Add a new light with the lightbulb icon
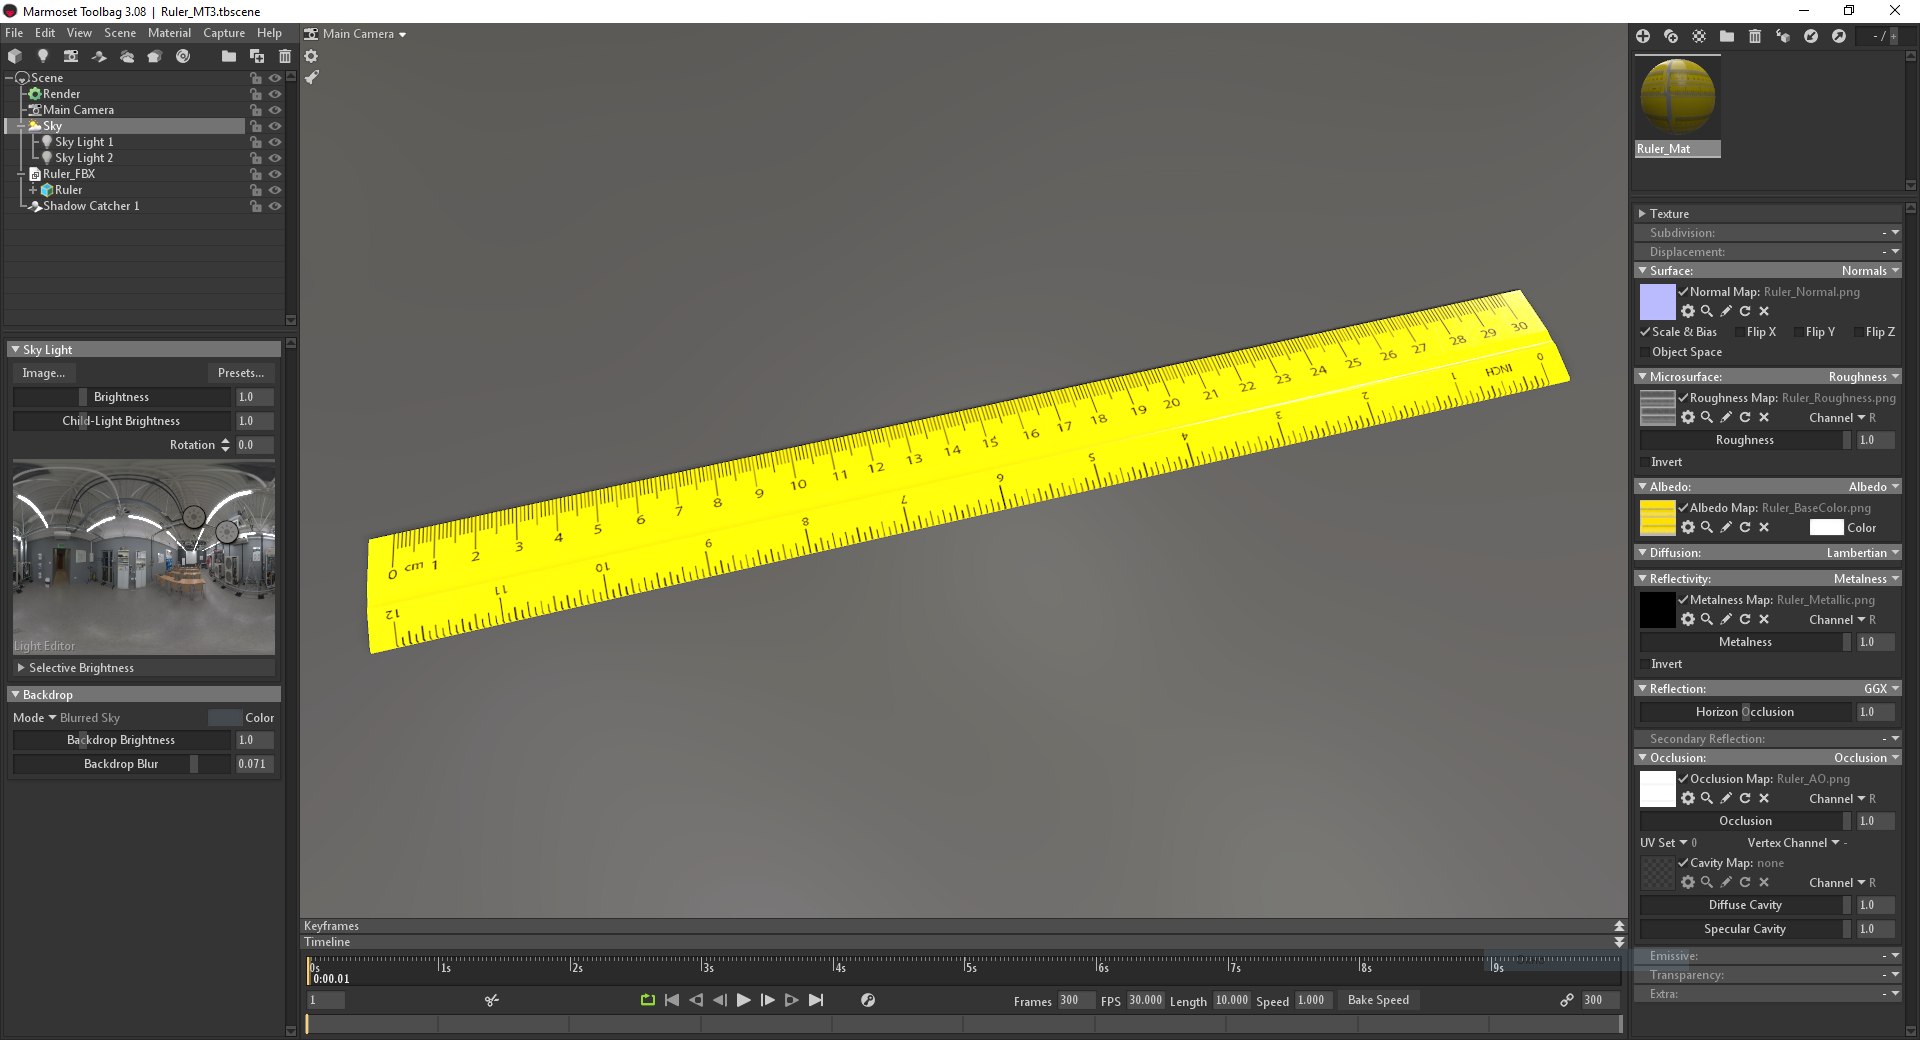 point(43,56)
